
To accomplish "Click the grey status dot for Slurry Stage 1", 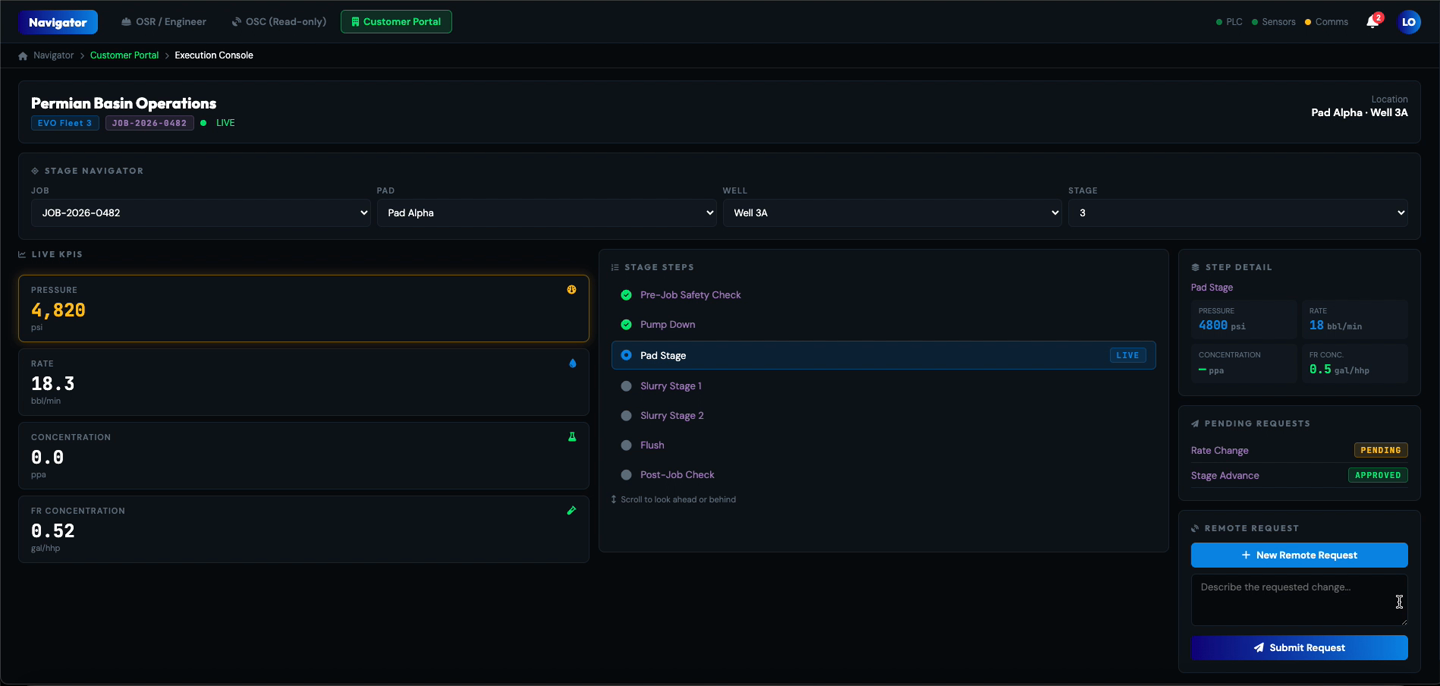I will coord(626,386).
